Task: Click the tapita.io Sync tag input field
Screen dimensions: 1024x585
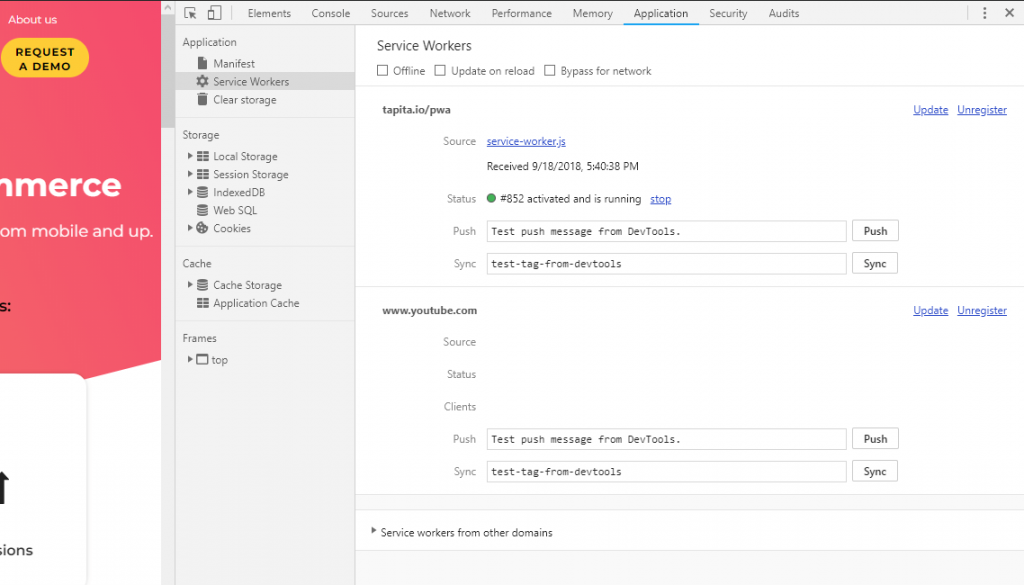Action: click(666, 264)
